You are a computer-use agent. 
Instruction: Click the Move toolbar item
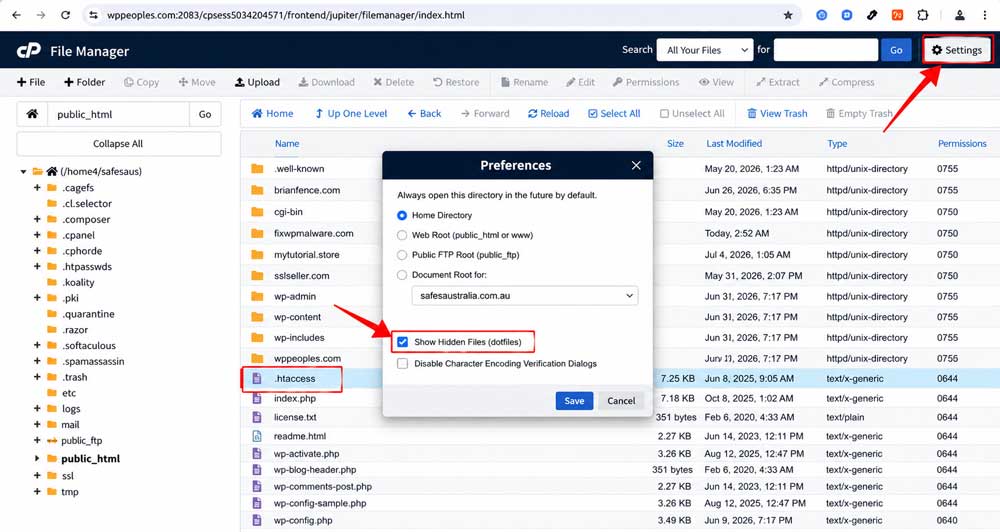(x=197, y=82)
